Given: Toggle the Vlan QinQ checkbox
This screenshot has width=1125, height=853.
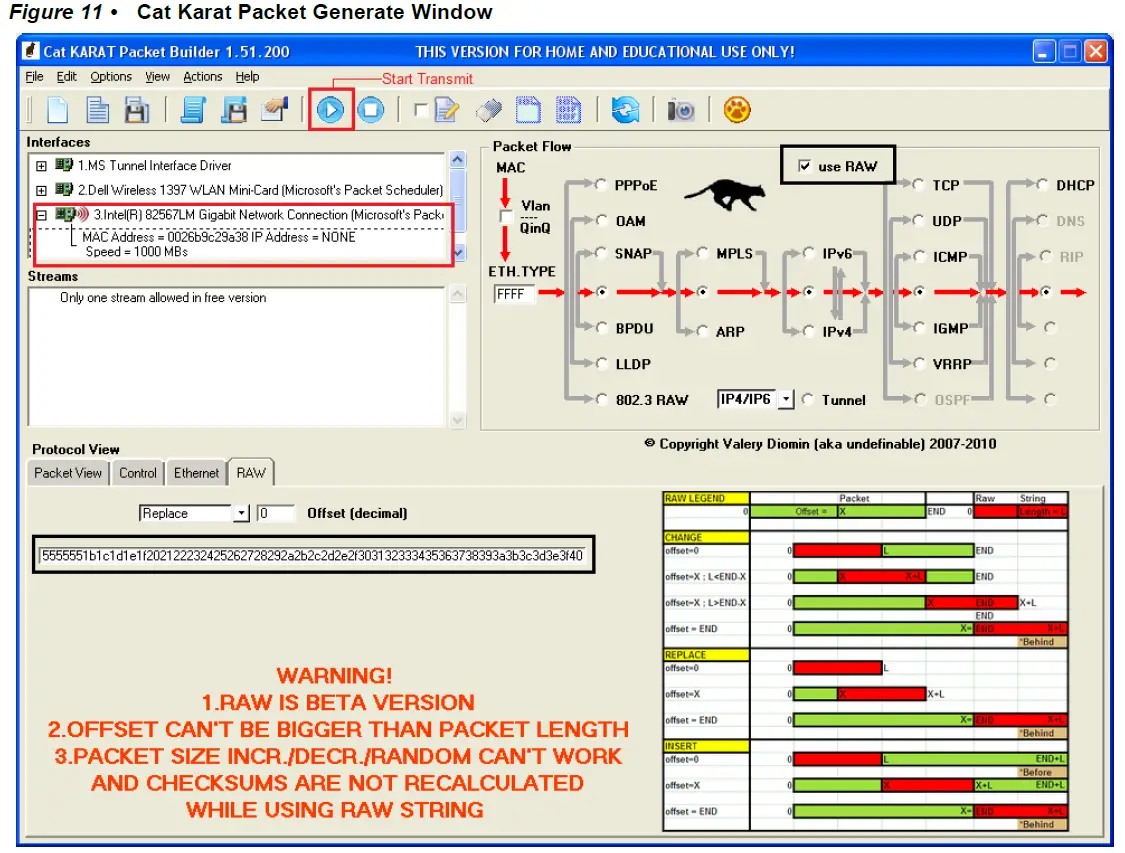Looking at the screenshot, I should click(507, 217).
